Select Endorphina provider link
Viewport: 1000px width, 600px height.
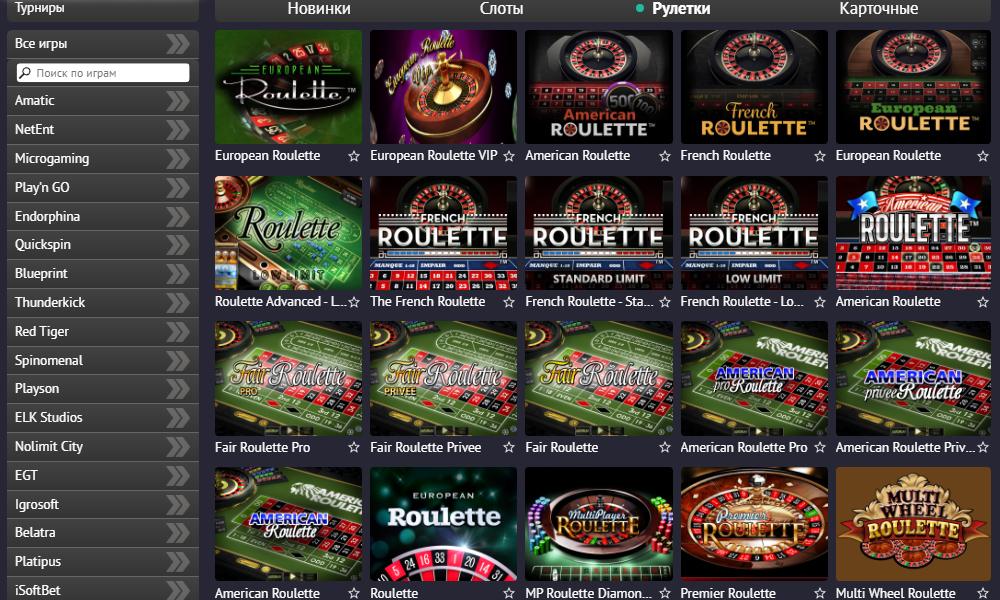point(47,217)
